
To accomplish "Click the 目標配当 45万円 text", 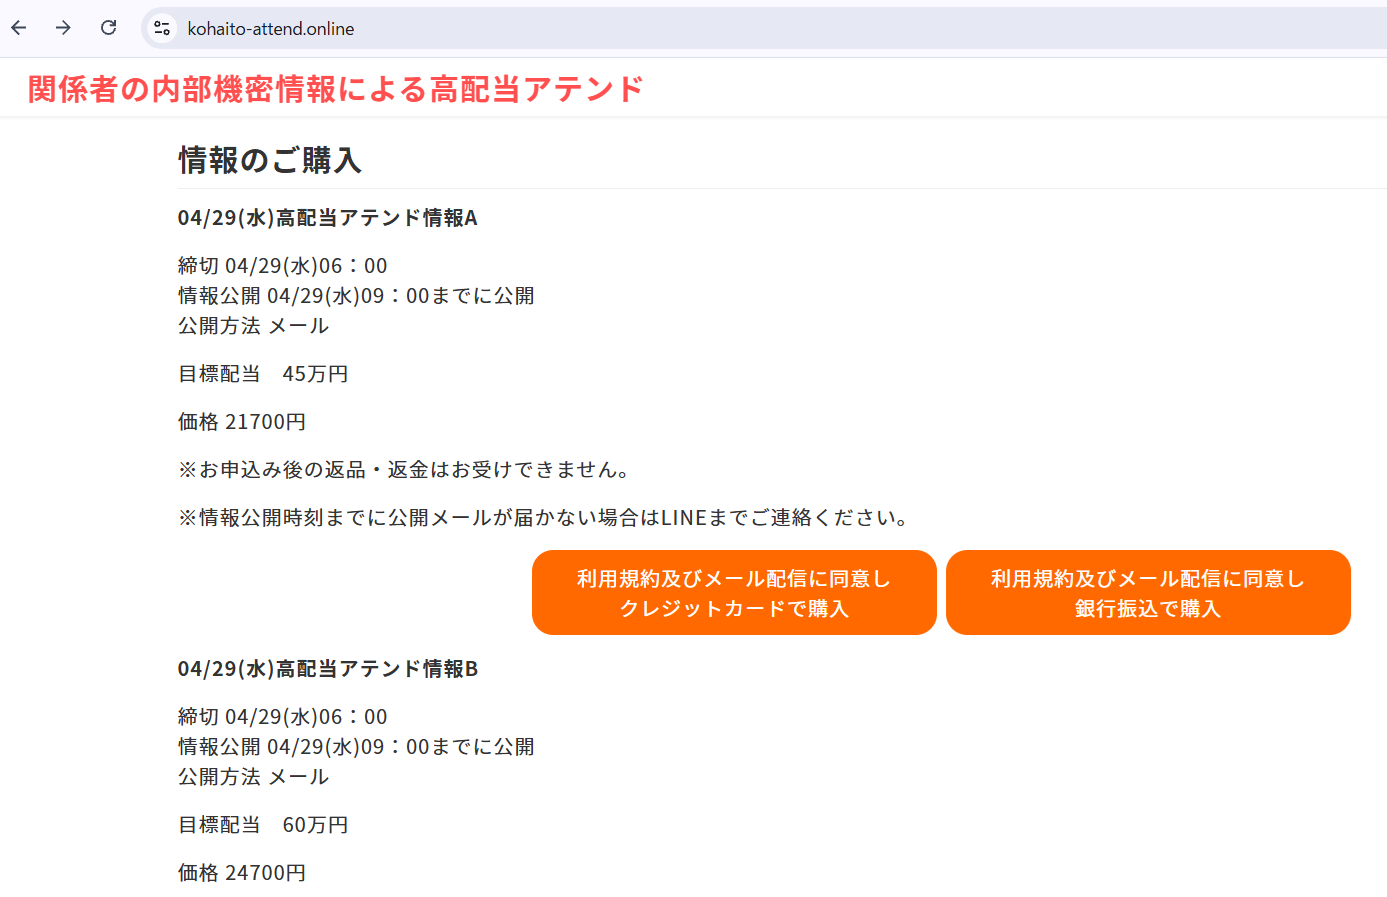I will (x=263, y=374).
